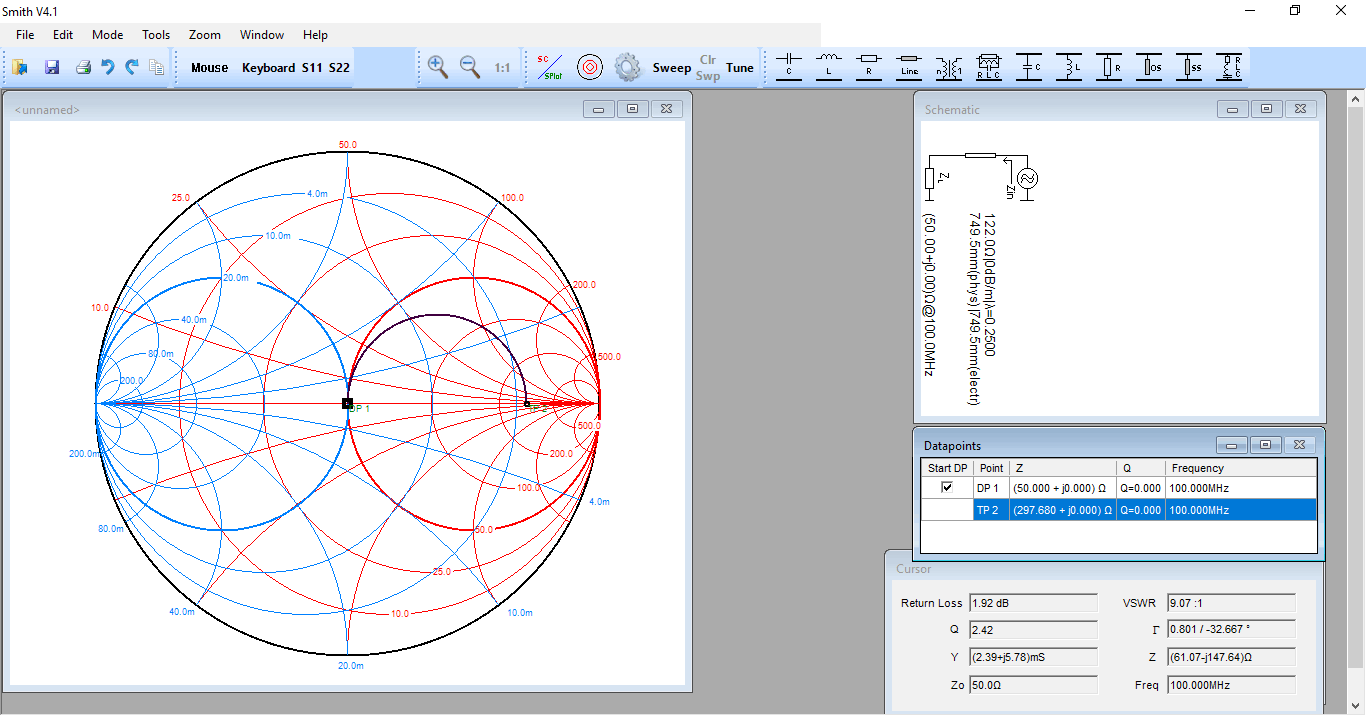Add a transformer element

(x=948, y=67)
